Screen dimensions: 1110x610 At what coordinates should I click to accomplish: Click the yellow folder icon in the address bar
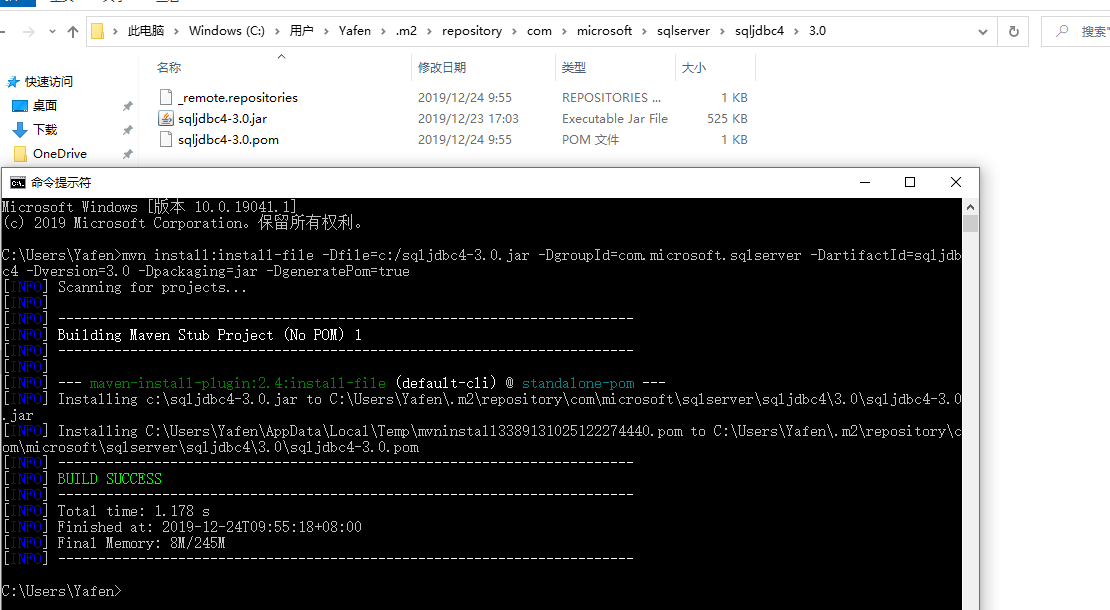click(99, 30)
